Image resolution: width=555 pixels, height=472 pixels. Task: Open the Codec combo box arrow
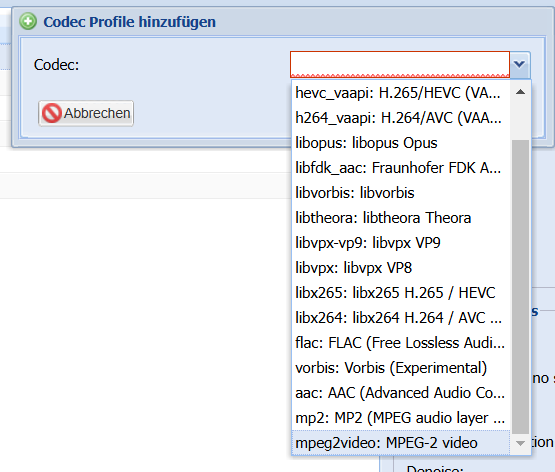click(x=519, y=64)
